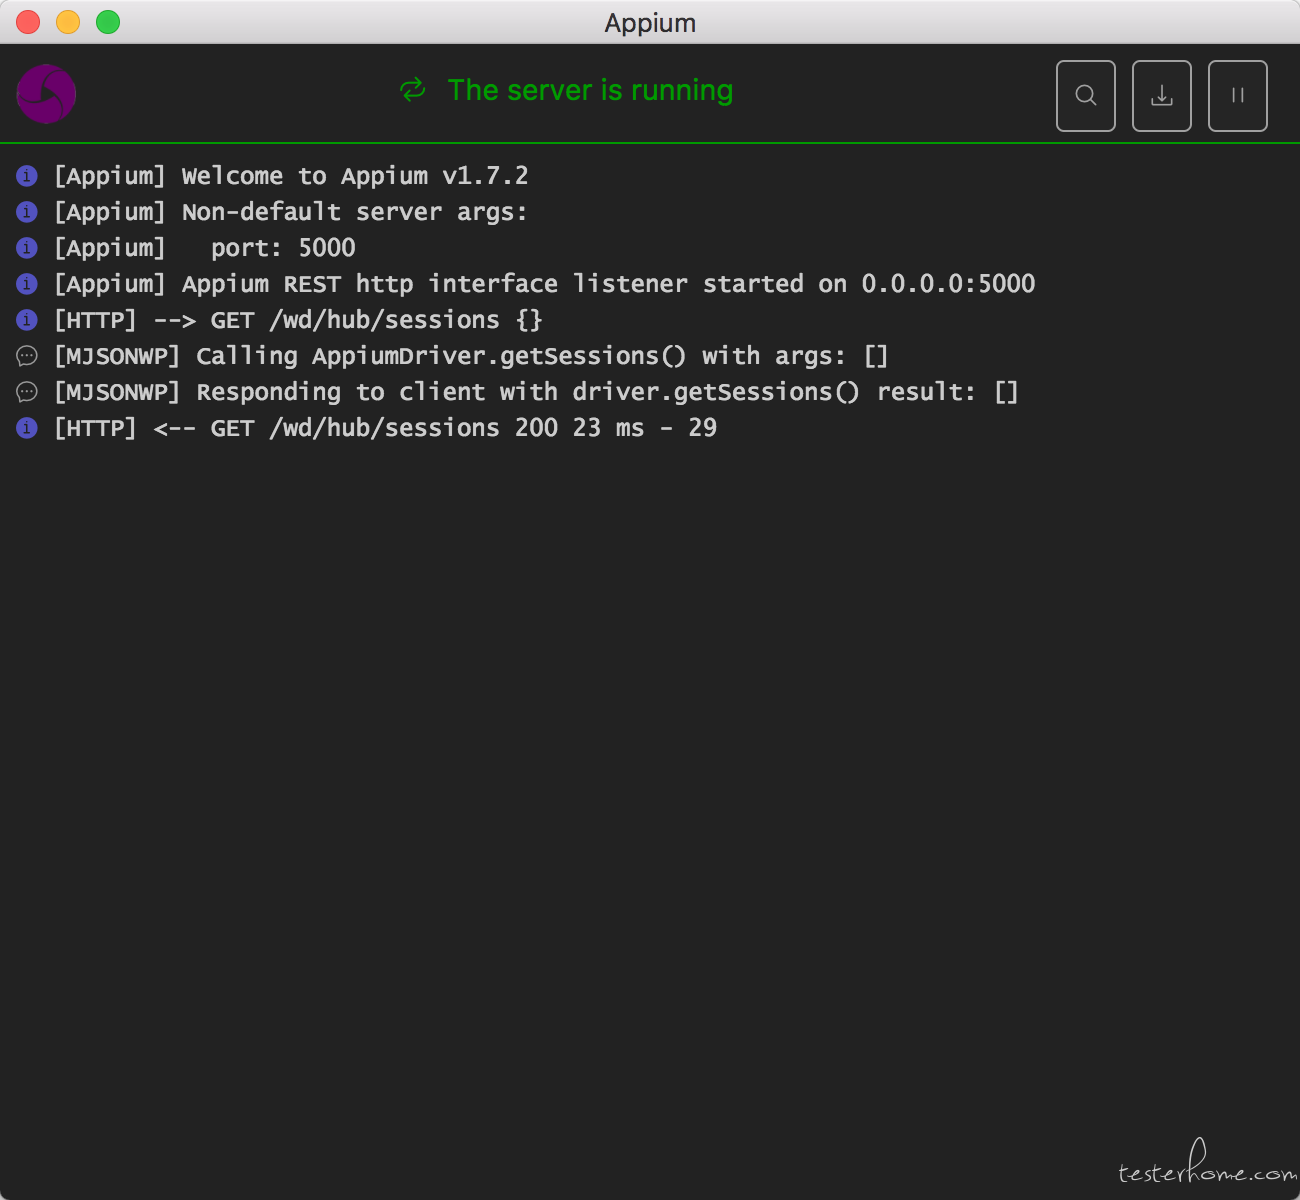Screen dimensions: 1300x1200
Task: Stop the server with the pause button
Action: click(1238, 96)
